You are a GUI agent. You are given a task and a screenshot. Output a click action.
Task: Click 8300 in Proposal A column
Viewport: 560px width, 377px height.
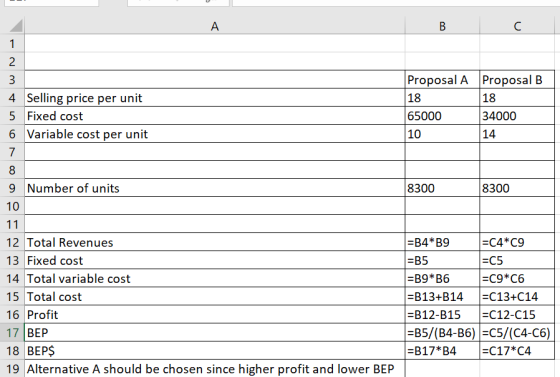[x=442, y=188]
